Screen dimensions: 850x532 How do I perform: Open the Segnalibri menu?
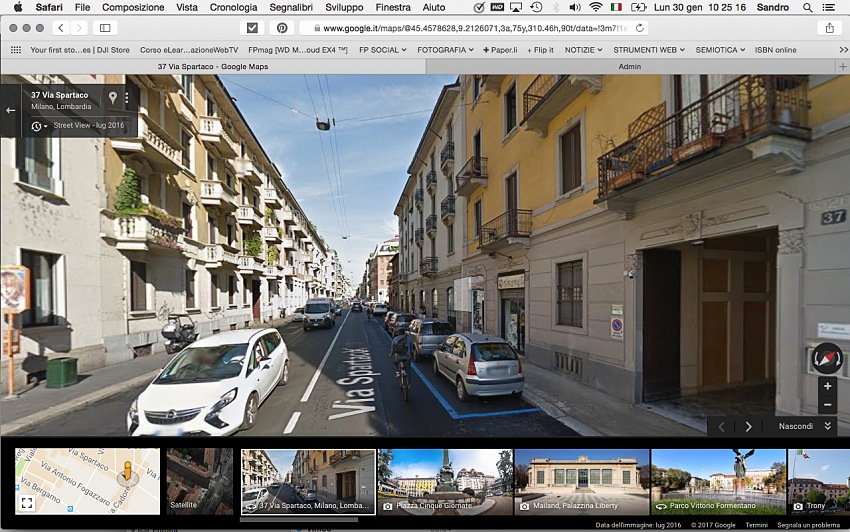tap(291, 8)
